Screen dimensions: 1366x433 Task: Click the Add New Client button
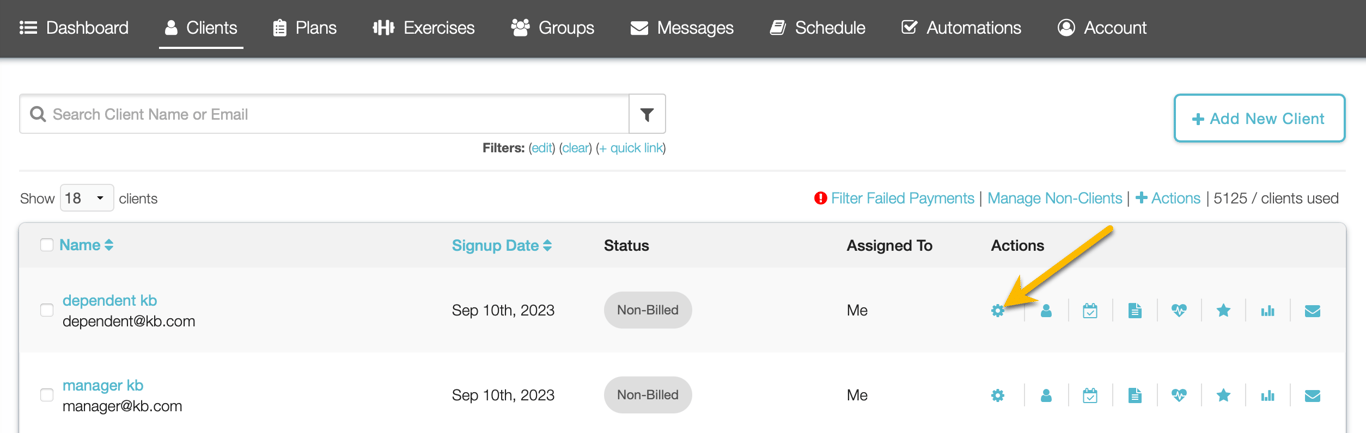click(1258, 118)
